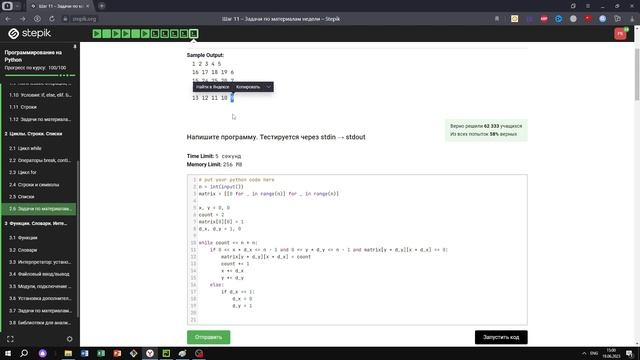Bookmark this page with bookmark icon
Image resolution: width=640 pixels, height=360 pixels.
point(497,19)
